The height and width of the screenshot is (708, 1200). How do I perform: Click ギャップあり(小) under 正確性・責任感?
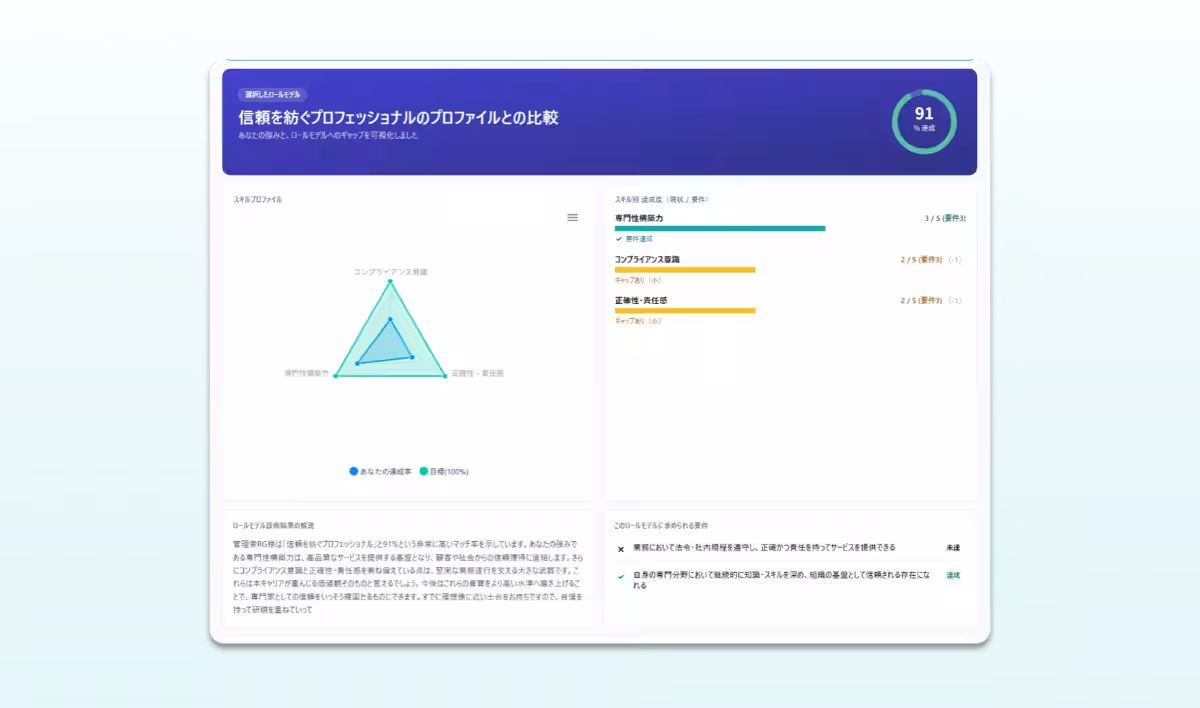point(638,321)
